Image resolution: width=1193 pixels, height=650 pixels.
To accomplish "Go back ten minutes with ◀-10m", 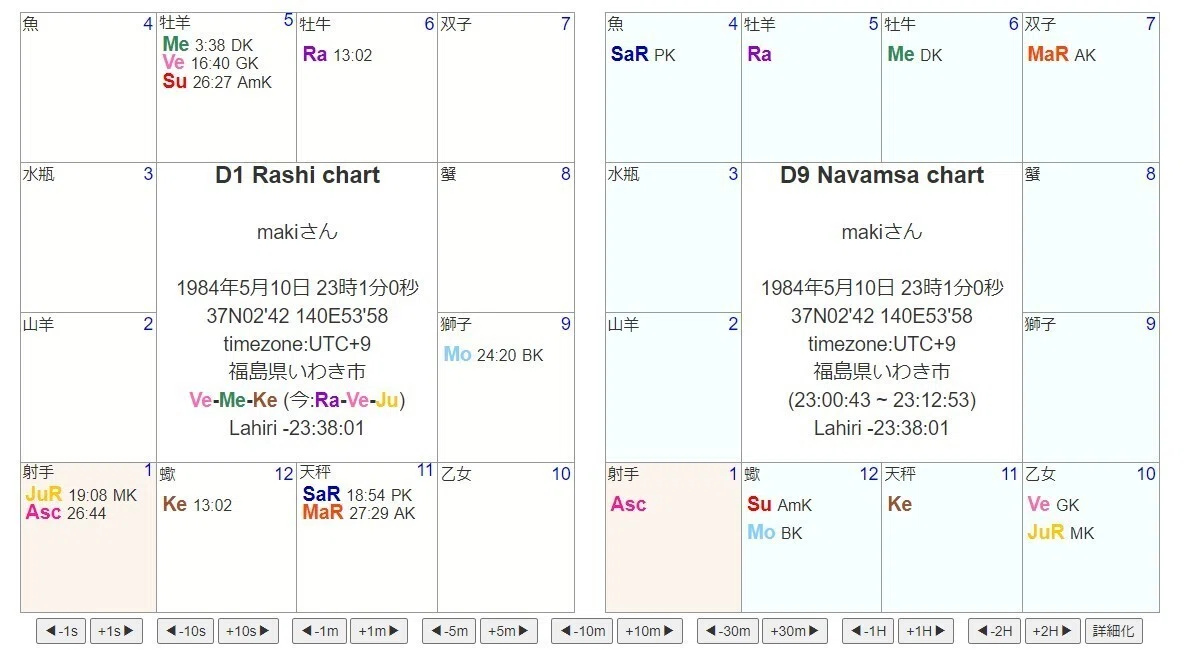I will click(x=582, y=631).
